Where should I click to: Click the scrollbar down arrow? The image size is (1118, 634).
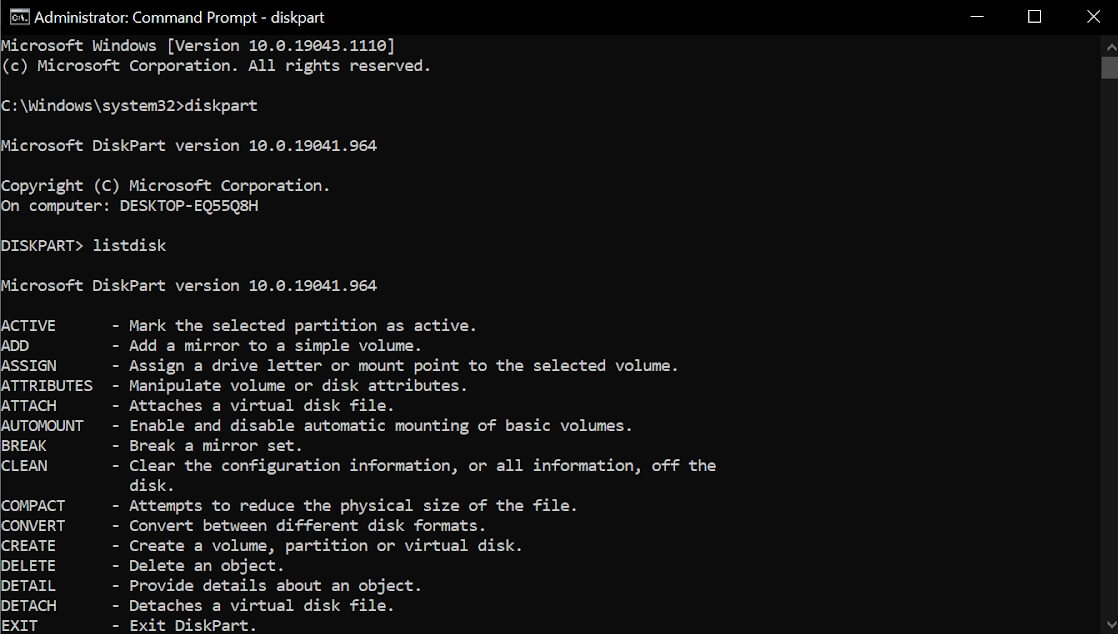coord(1110,624)
